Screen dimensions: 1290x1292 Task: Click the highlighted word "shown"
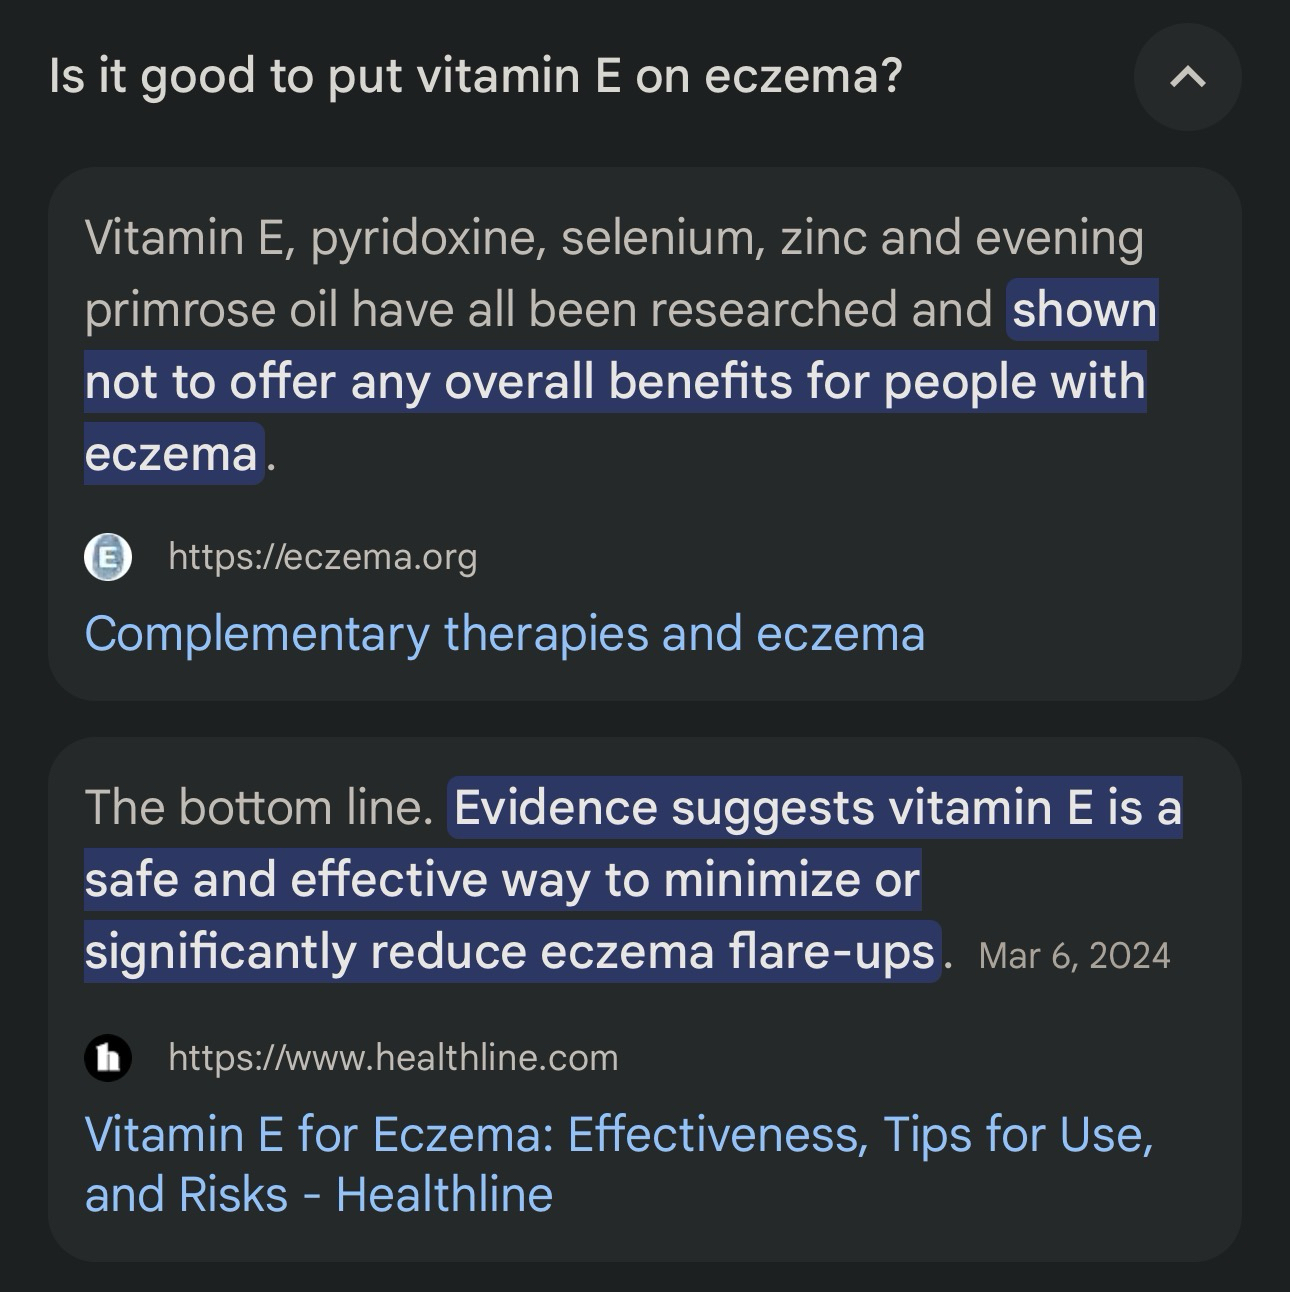pyautogui.click(x=1083, y=310)
